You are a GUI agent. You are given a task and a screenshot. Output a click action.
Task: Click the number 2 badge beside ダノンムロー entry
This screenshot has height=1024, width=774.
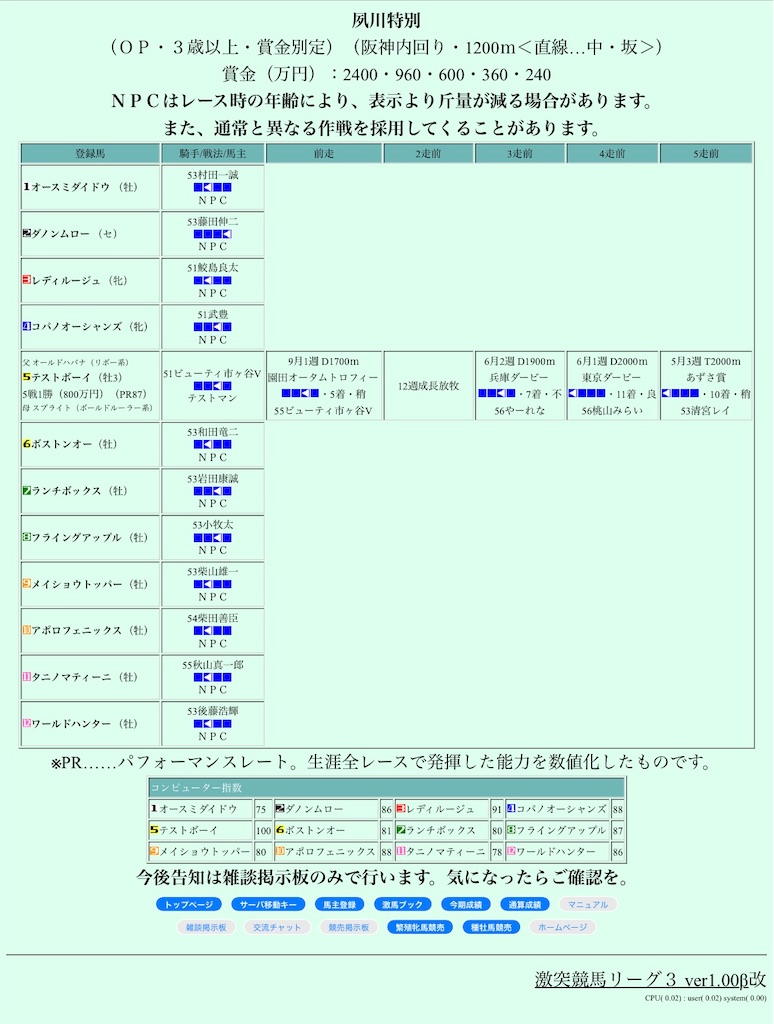[27, 233]
